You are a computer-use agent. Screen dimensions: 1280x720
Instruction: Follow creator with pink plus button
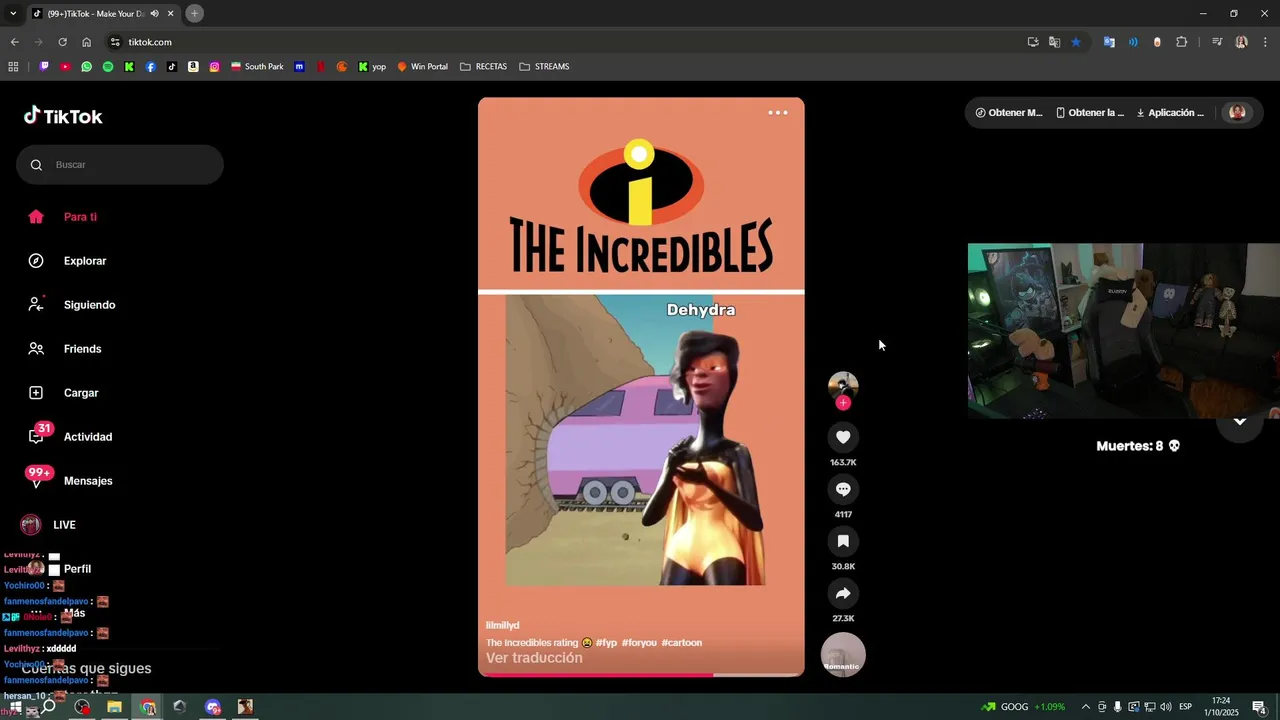[x=843, y=403]
